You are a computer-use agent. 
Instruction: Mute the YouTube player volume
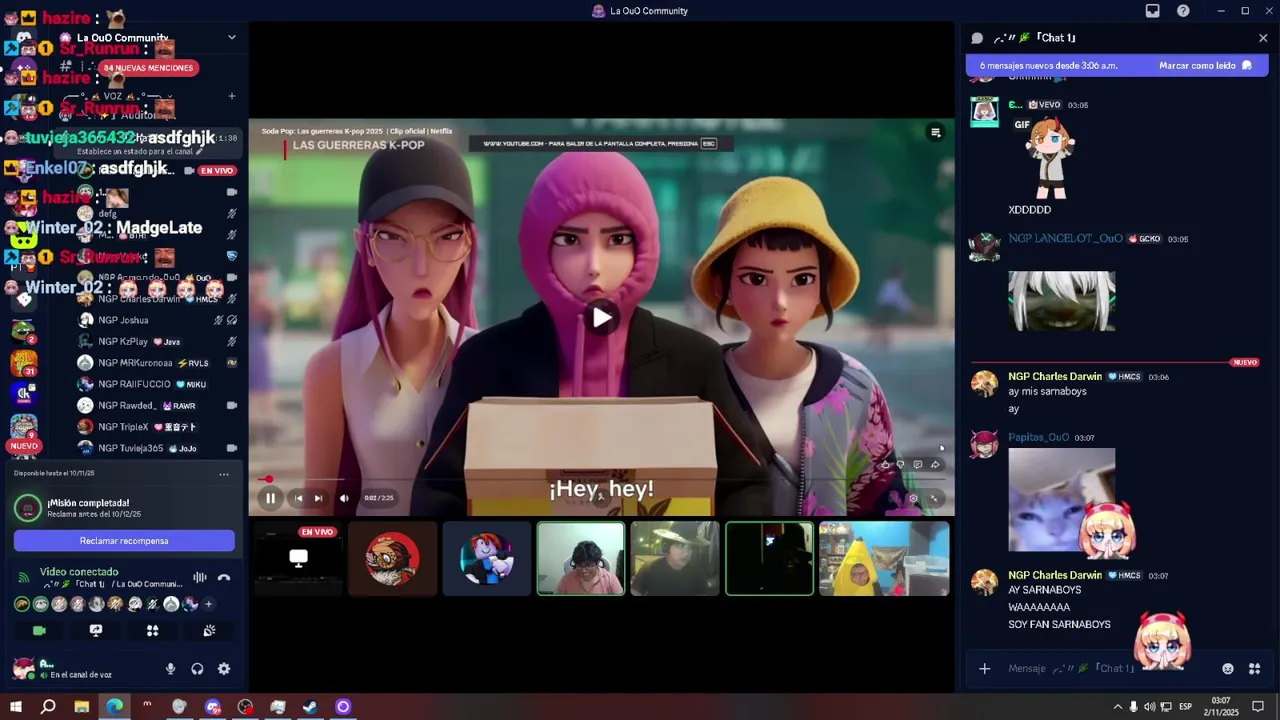pyautogui.click(x=344, y=498)
